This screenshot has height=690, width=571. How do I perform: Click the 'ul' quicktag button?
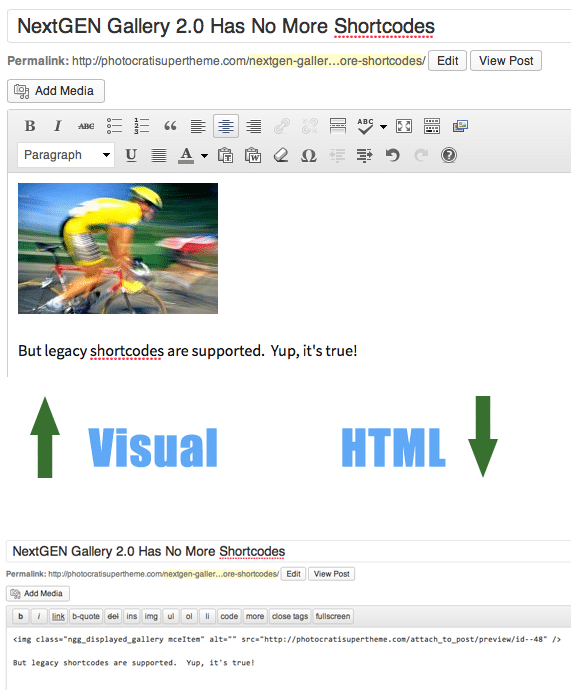pyautogui.click(x=171, y=617)
